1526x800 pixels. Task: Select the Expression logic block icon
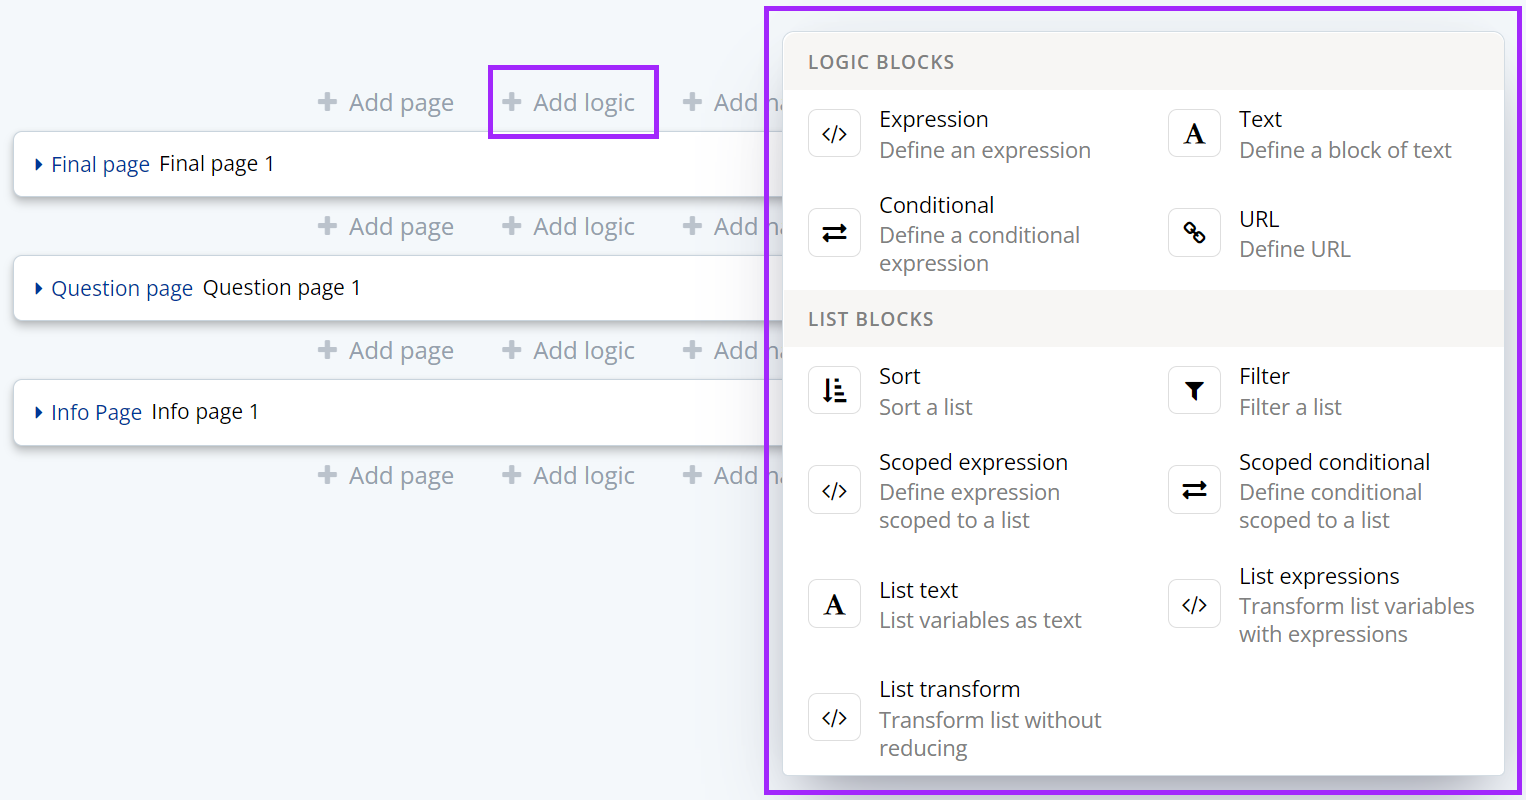(x=834, y=132)
